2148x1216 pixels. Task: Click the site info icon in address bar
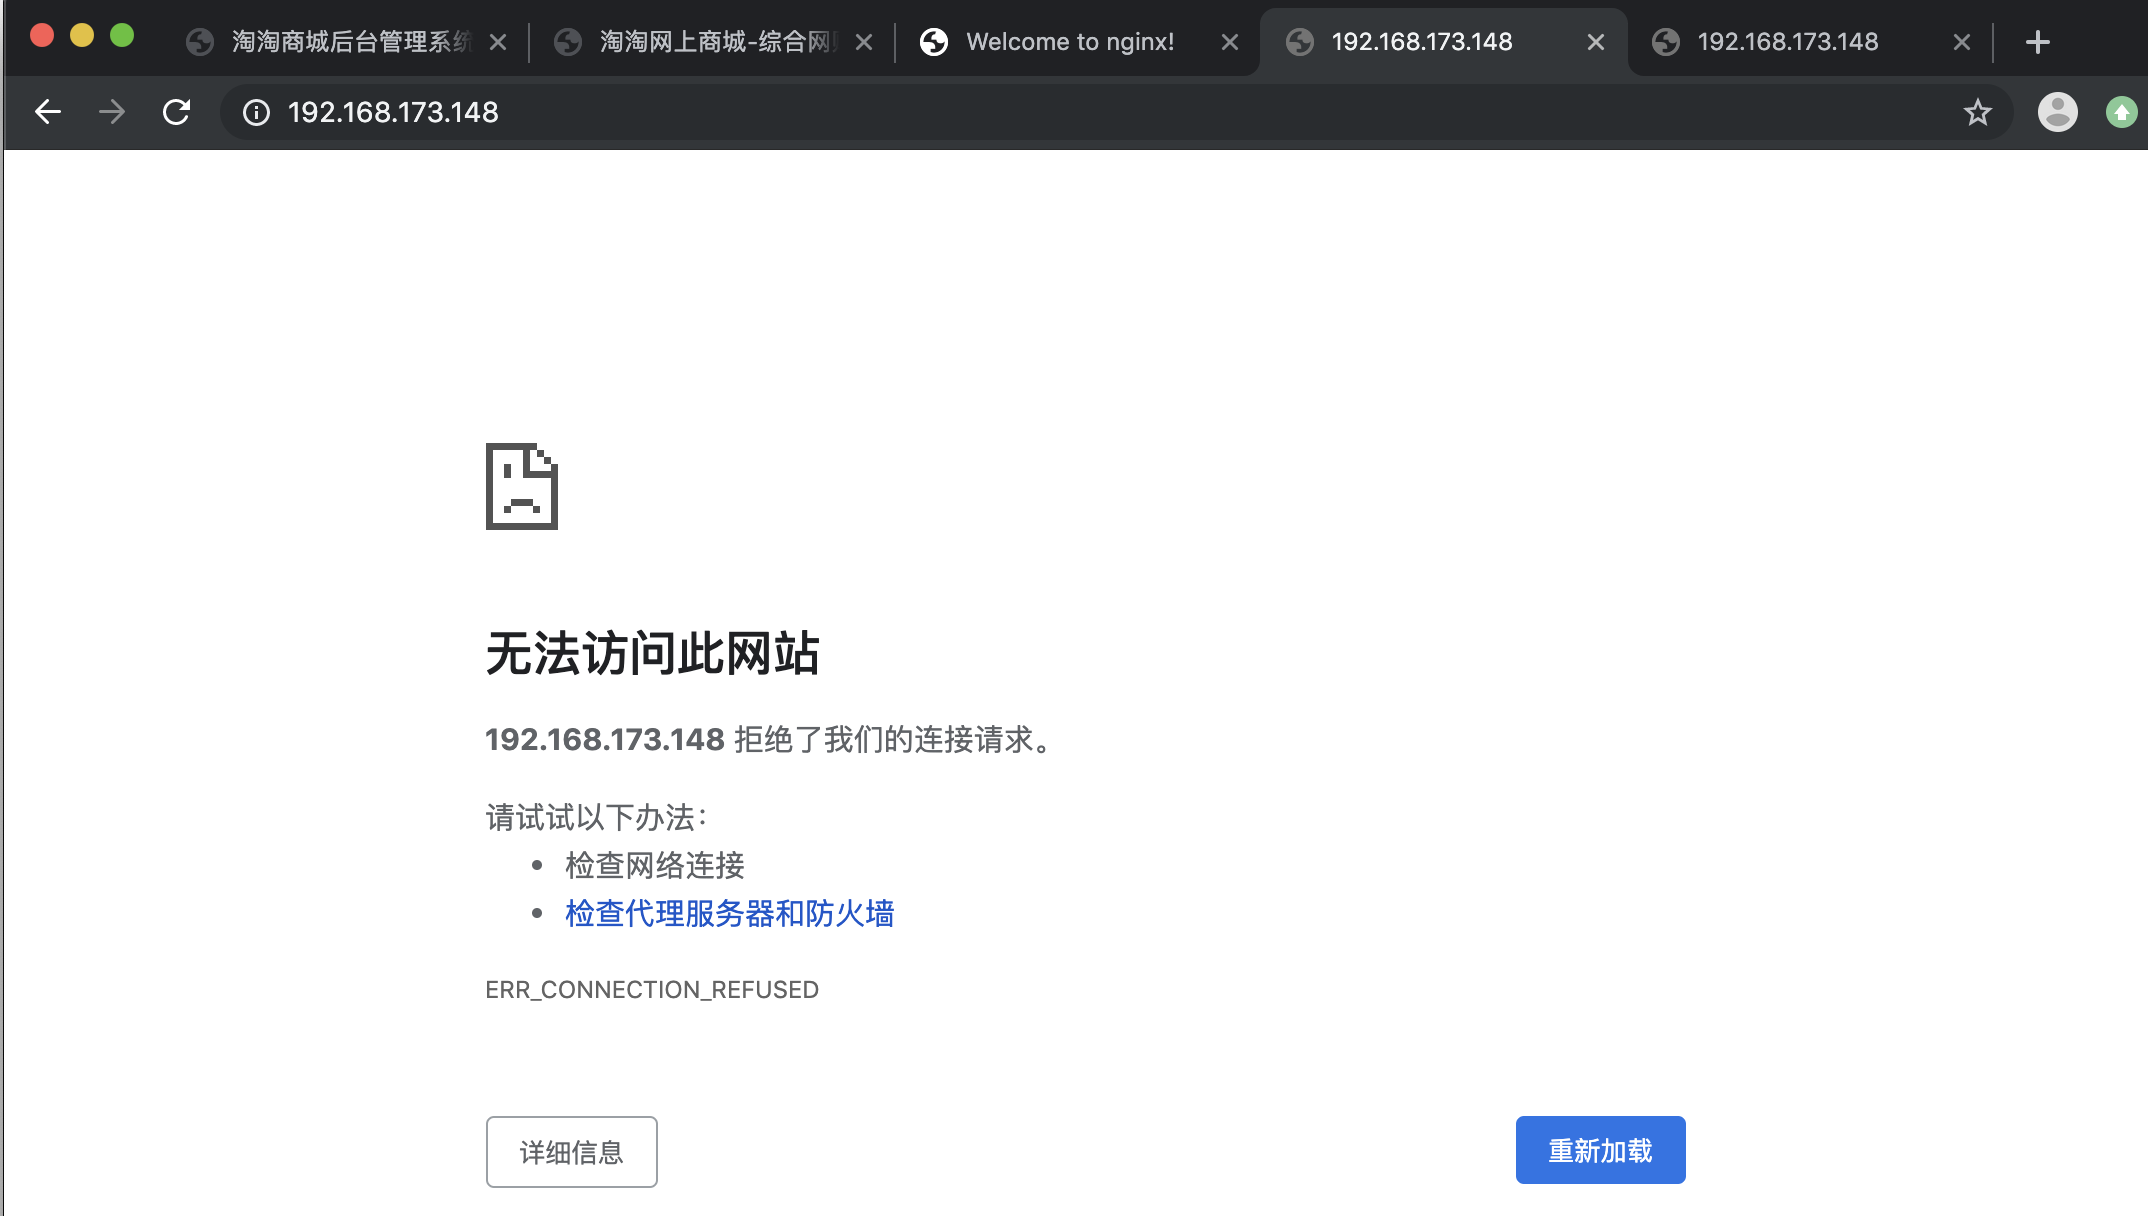pyautogui.click(x=256, y=112)
